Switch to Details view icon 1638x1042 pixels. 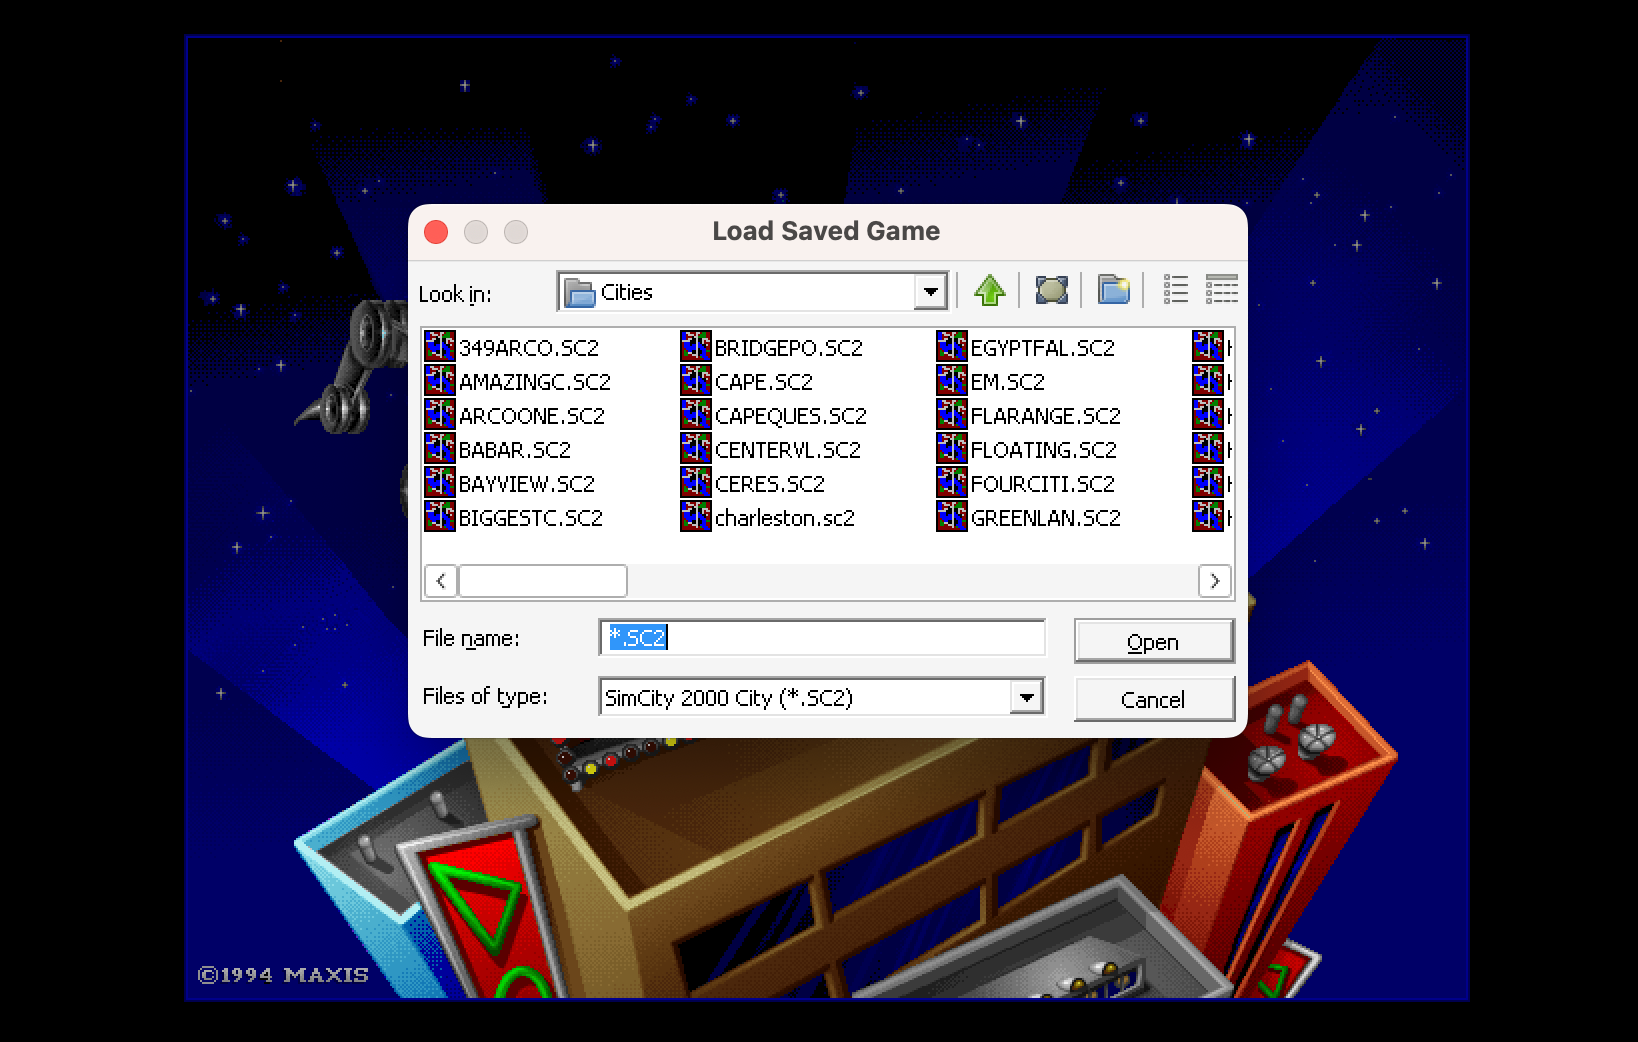(1221, 291)
